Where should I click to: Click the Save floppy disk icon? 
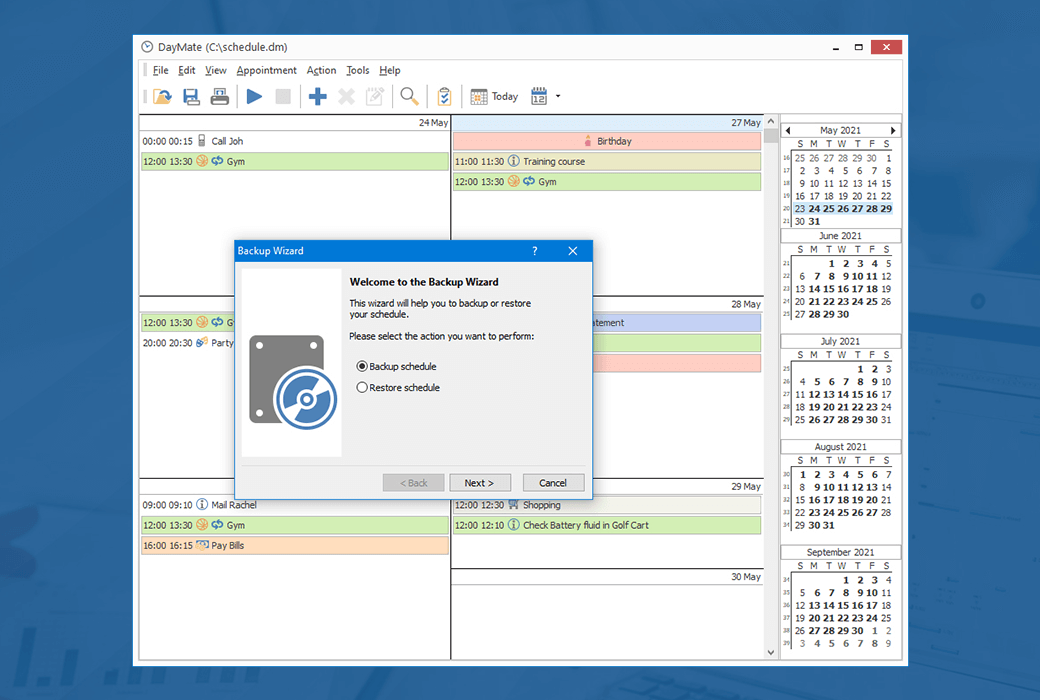(x=191, y=97)
